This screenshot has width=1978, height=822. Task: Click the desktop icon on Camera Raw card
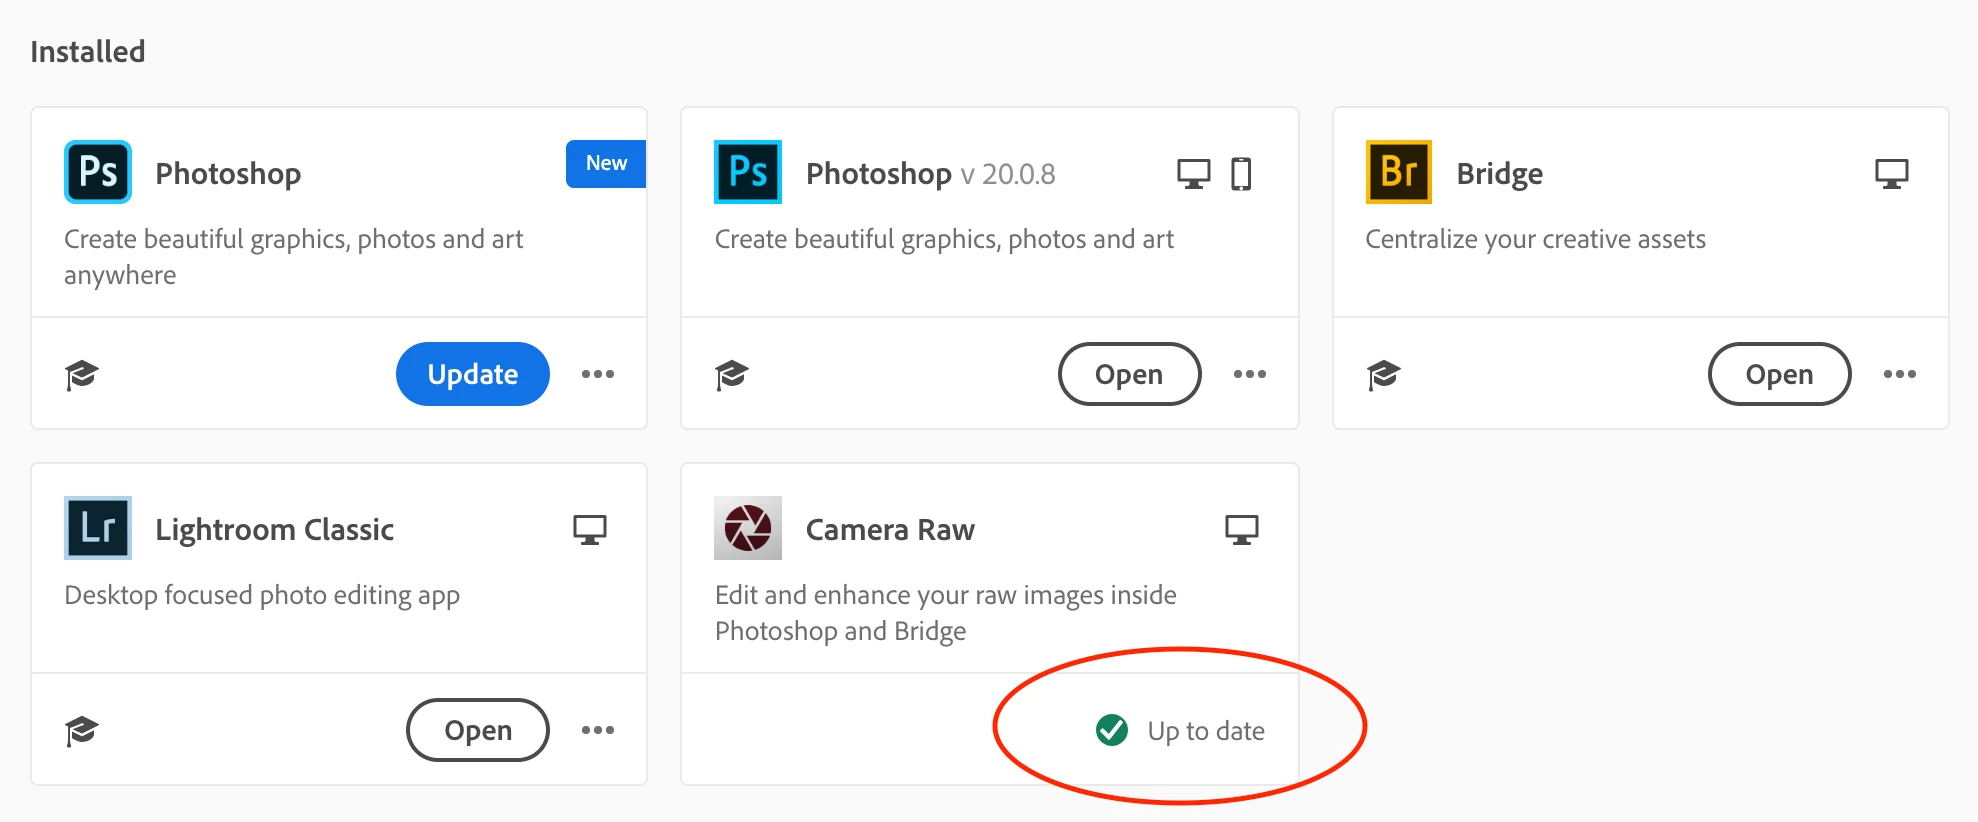(x=1242, y=530)
